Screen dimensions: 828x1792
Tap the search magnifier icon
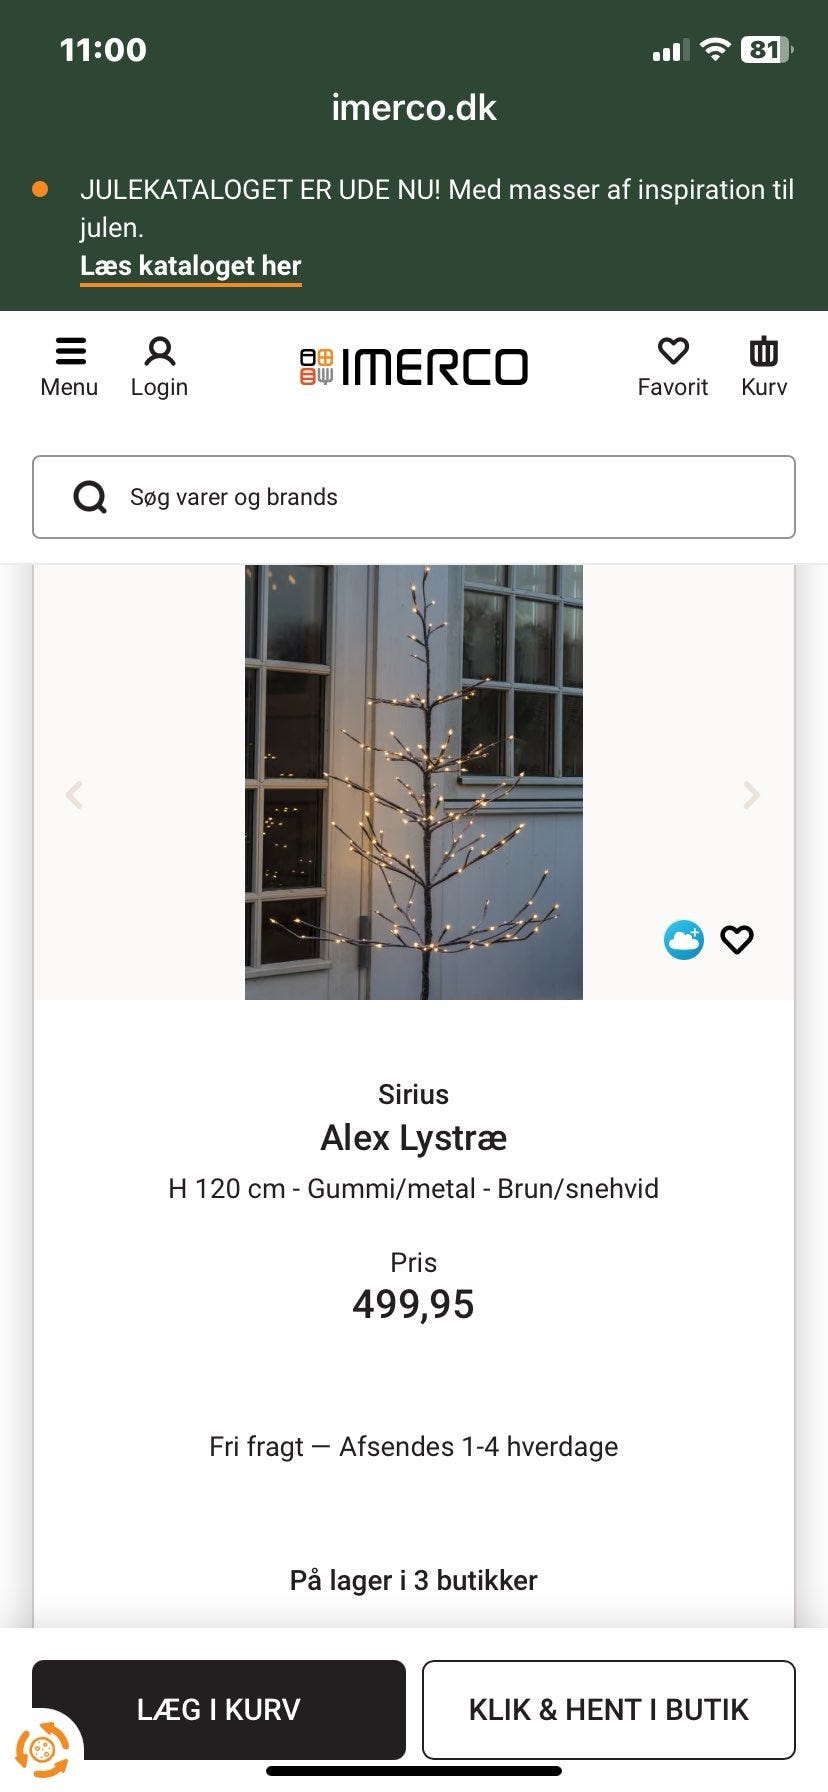(x=90, y=497)
